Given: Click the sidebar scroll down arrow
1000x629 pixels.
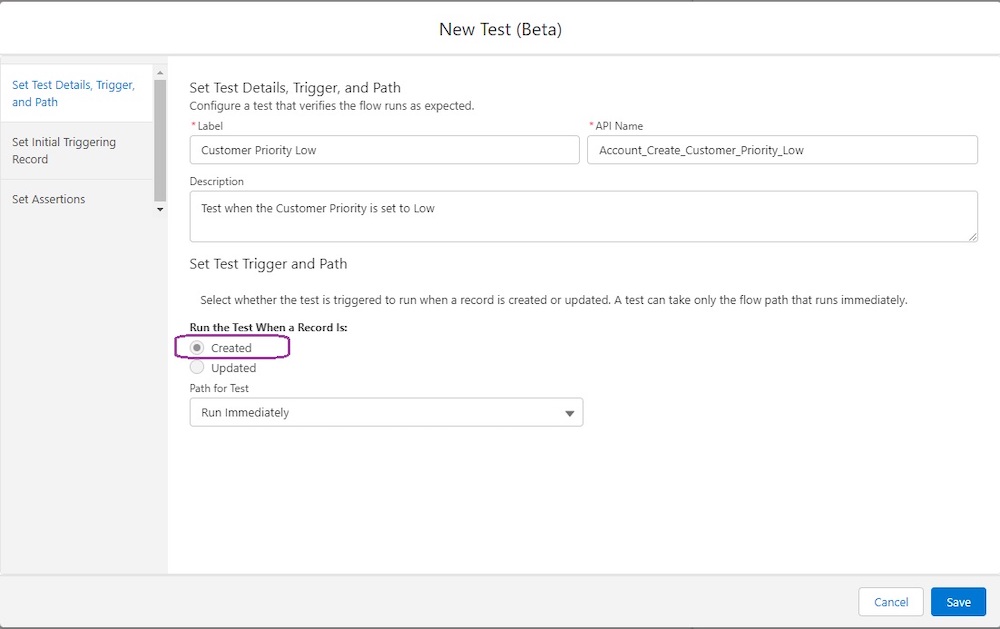Looking at the screenshot, I should click(x=160, y=209).
